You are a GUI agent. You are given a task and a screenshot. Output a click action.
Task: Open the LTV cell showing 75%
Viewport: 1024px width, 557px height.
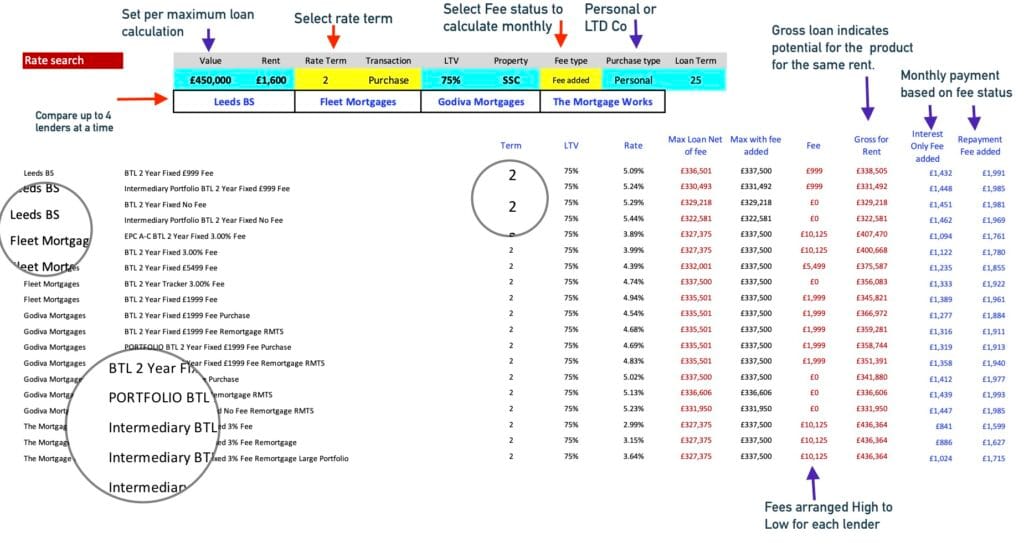[451, 80]
